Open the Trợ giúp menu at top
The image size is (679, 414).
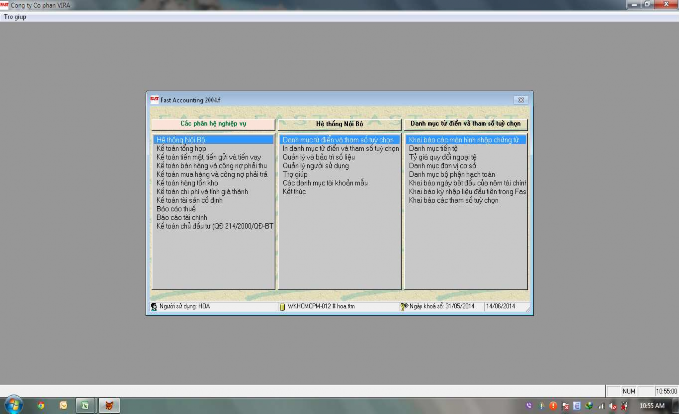(15, 18)
